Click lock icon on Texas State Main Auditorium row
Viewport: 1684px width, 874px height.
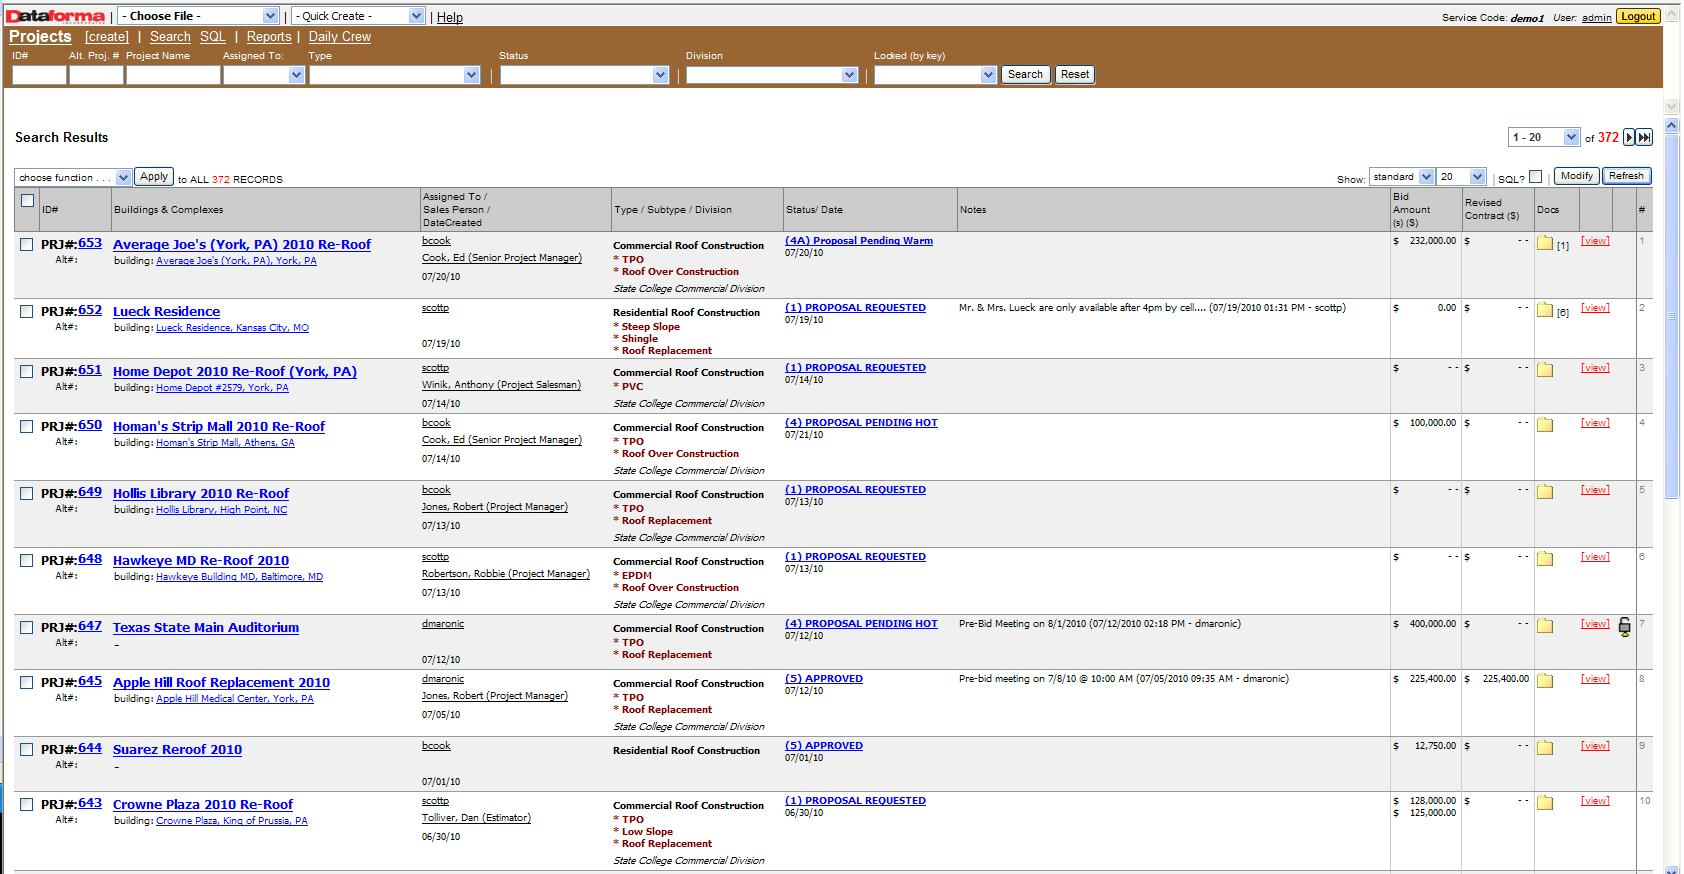(1624, 627)
